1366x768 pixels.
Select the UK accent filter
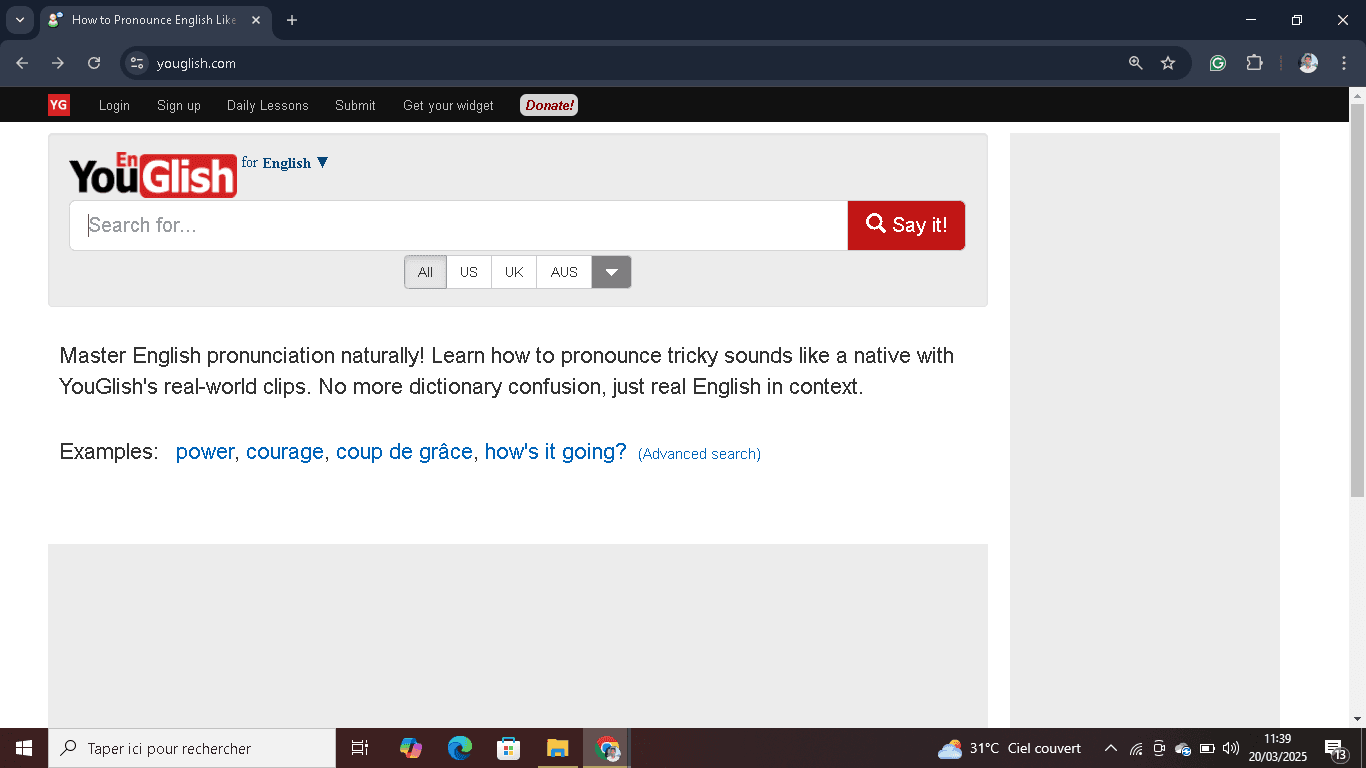point(513,271)
